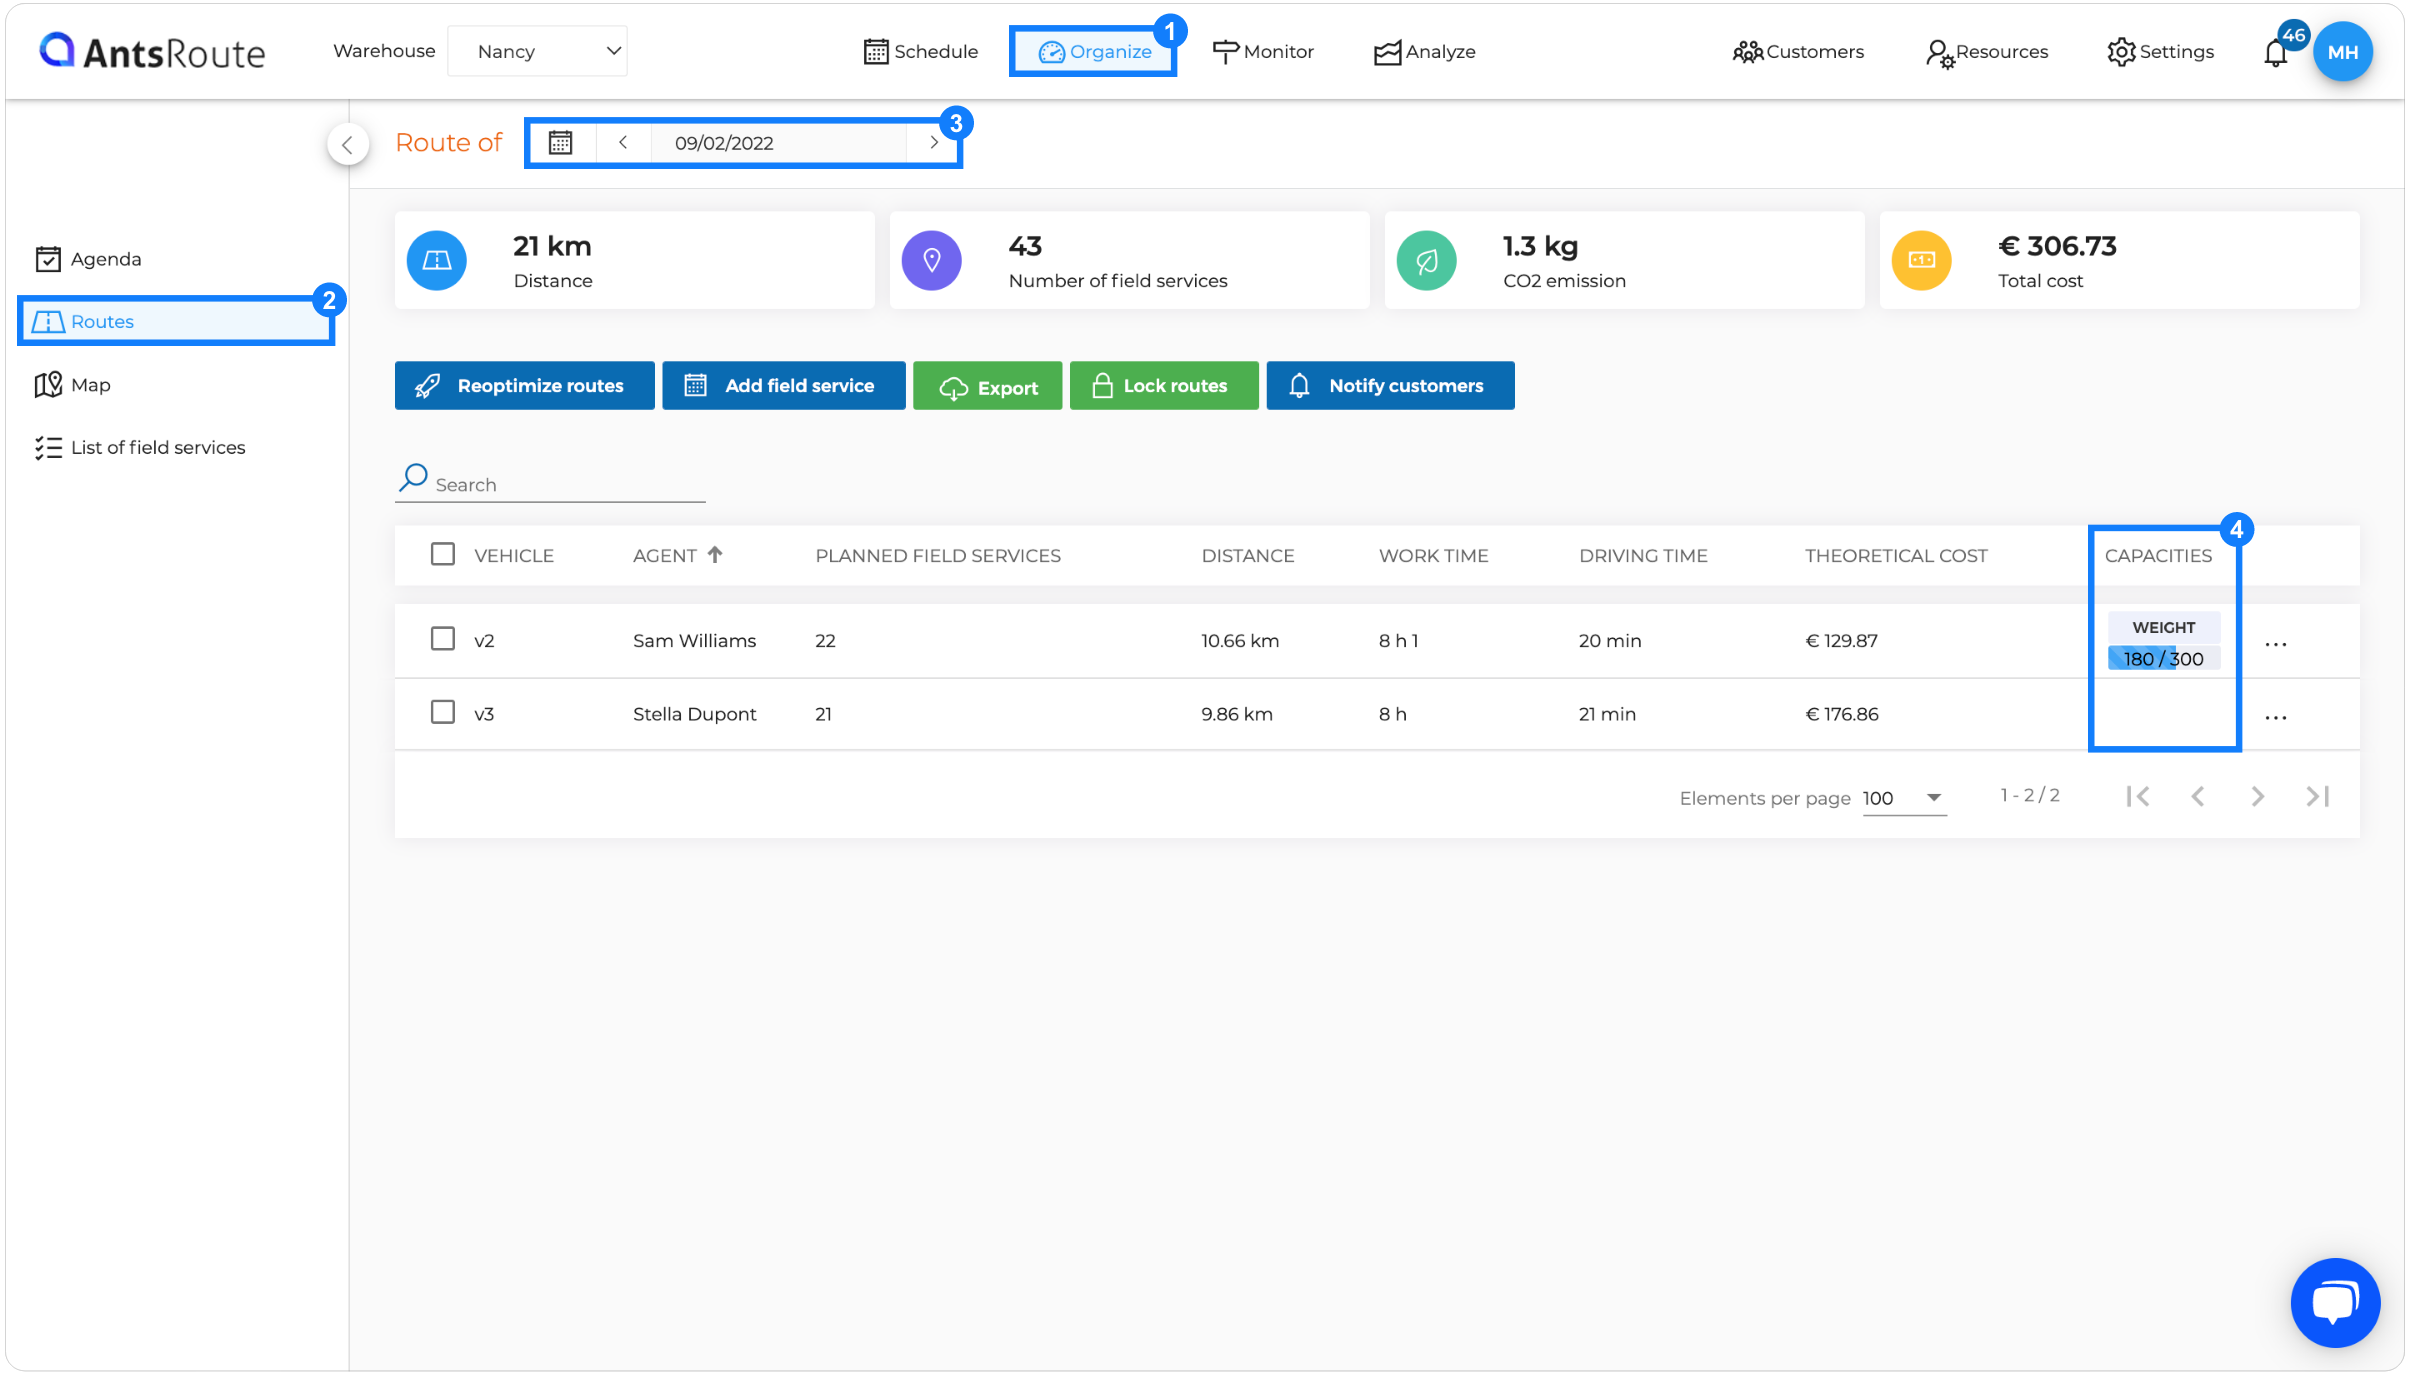Click the search magnifier icon

[x=413, y=478]
